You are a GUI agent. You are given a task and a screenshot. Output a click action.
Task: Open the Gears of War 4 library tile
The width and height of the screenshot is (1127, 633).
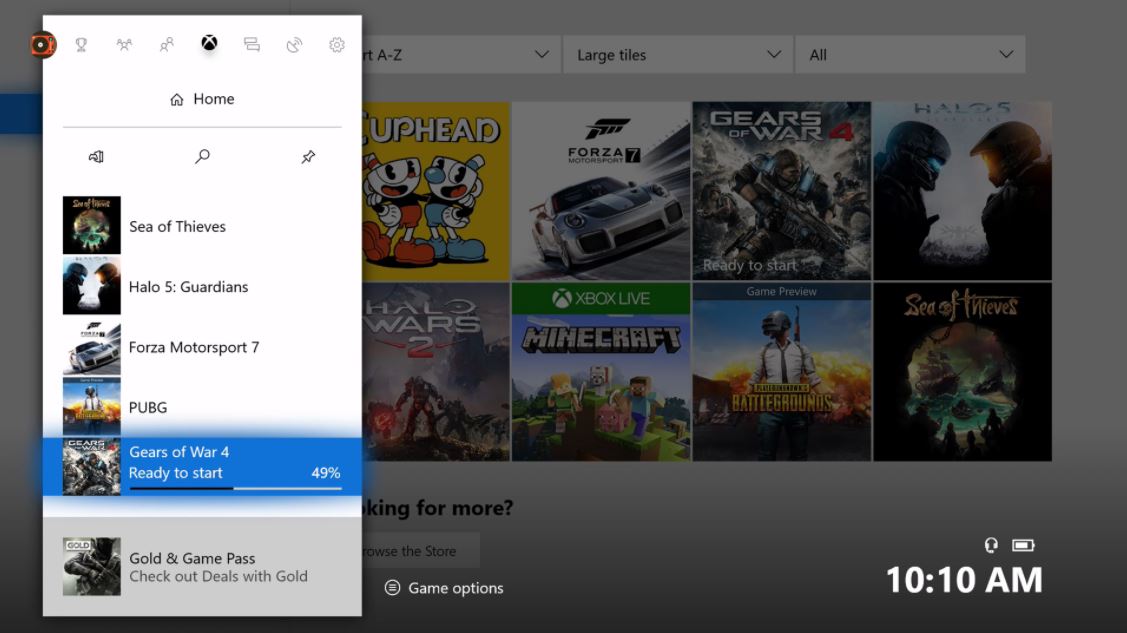click(782, 190)
